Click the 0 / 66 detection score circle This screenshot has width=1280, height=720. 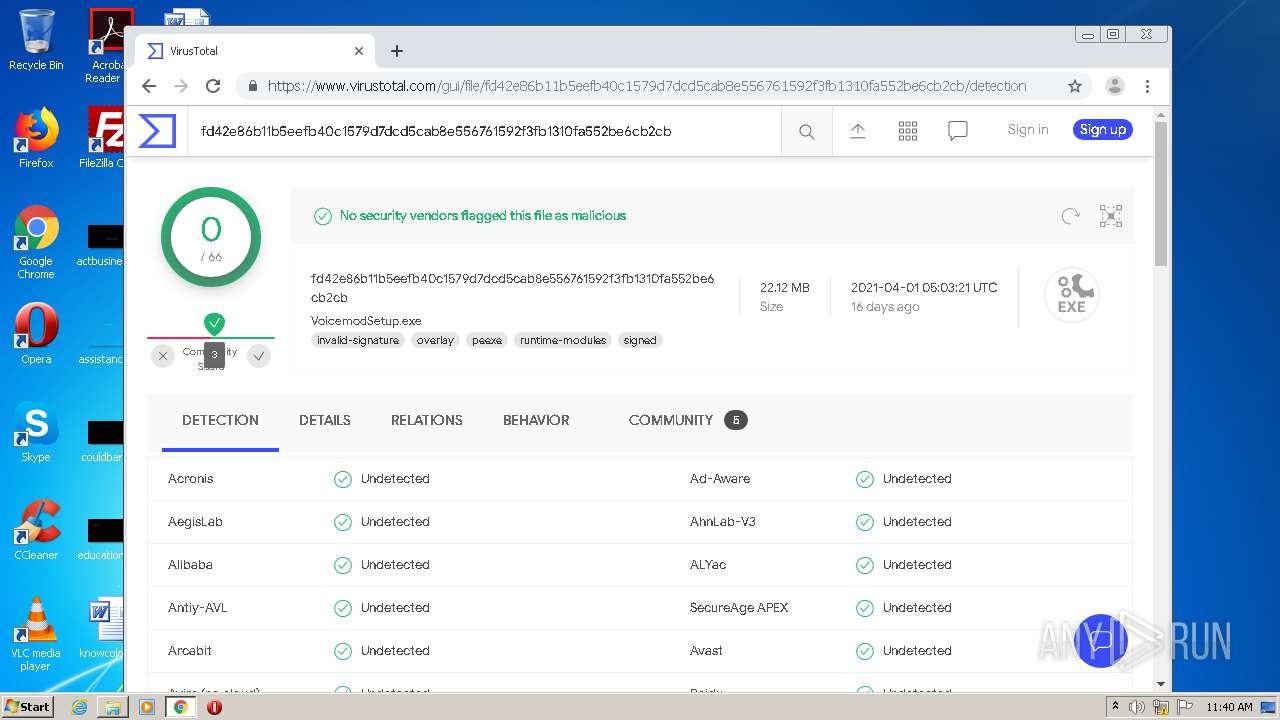[211, 238]
